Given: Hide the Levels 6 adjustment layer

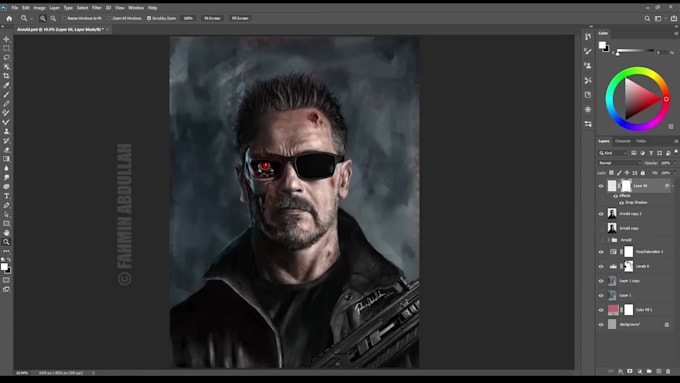Looking at the screenshot, I should pyautogui.click(x=601, y=266).
